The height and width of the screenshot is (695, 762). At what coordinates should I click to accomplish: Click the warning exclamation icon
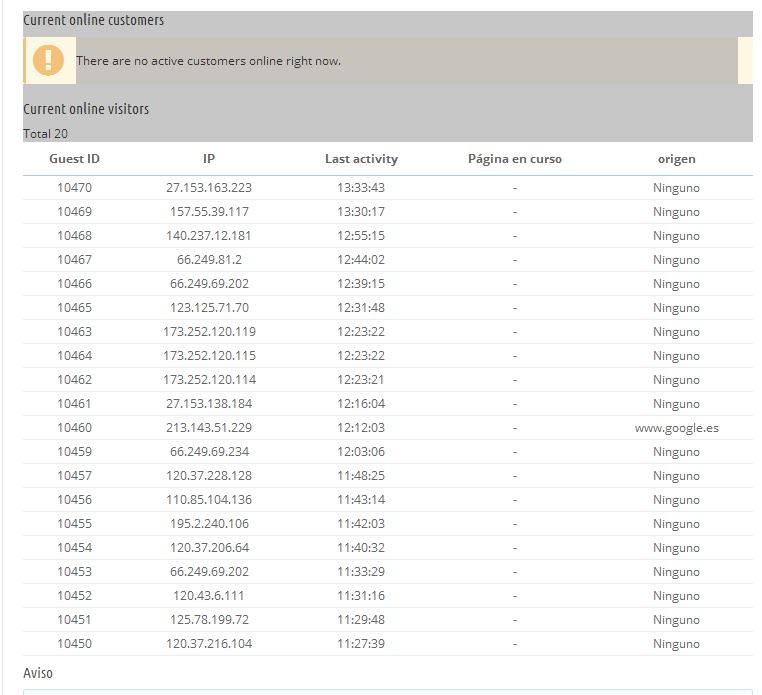48,60
